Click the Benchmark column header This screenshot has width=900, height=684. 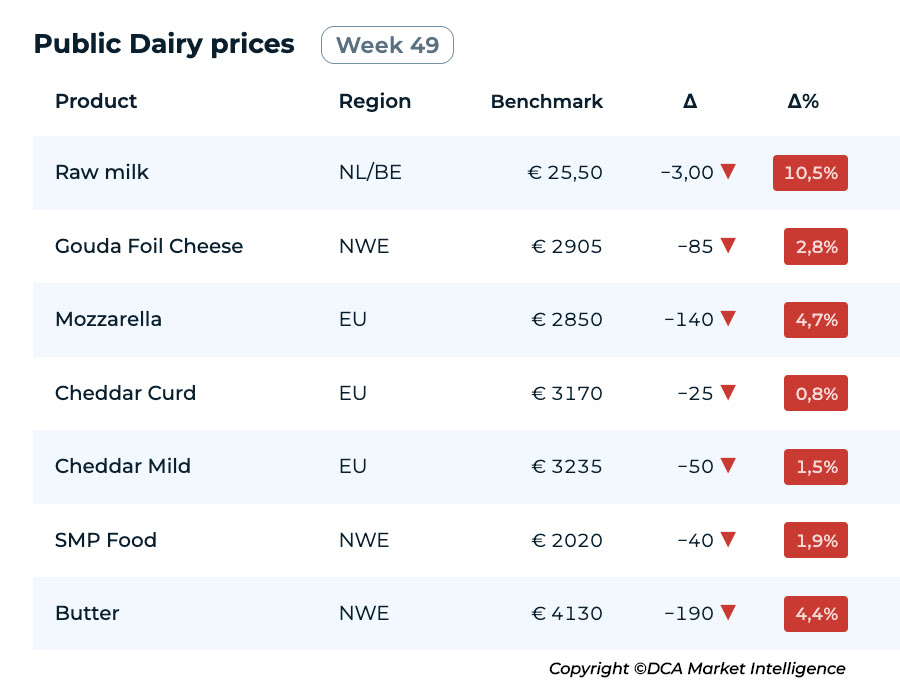(x=546, y=101)
